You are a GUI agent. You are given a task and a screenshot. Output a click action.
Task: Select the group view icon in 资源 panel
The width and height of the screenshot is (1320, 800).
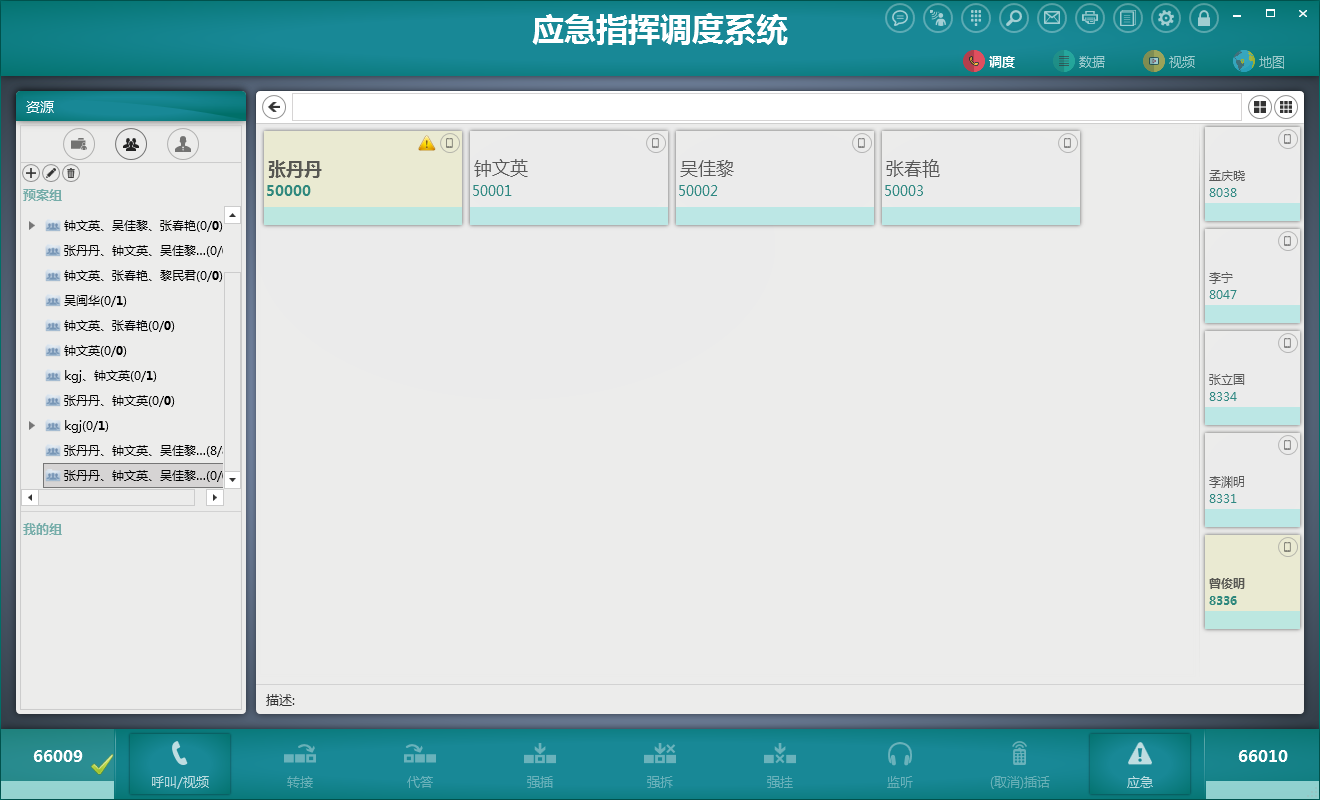(131, 144)
